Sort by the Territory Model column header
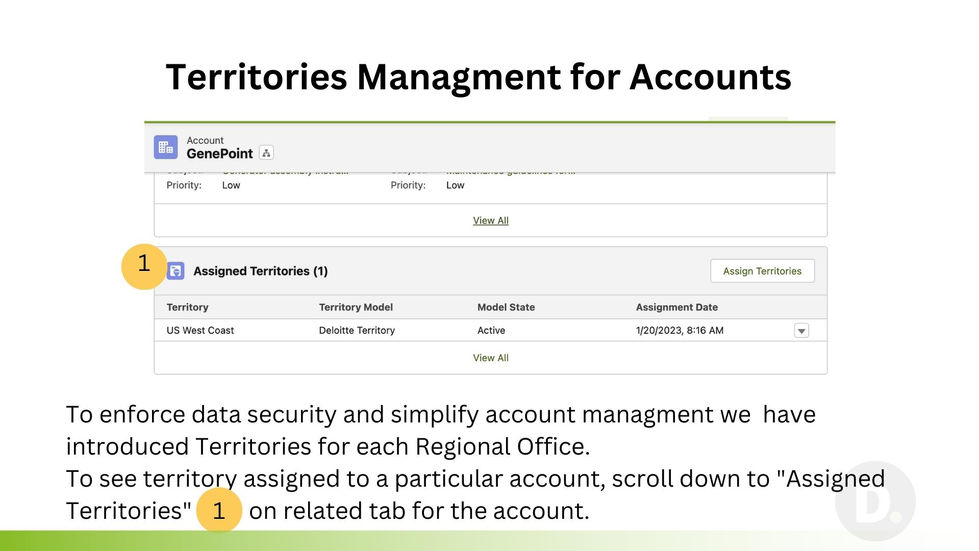 [x=356, y=307]
